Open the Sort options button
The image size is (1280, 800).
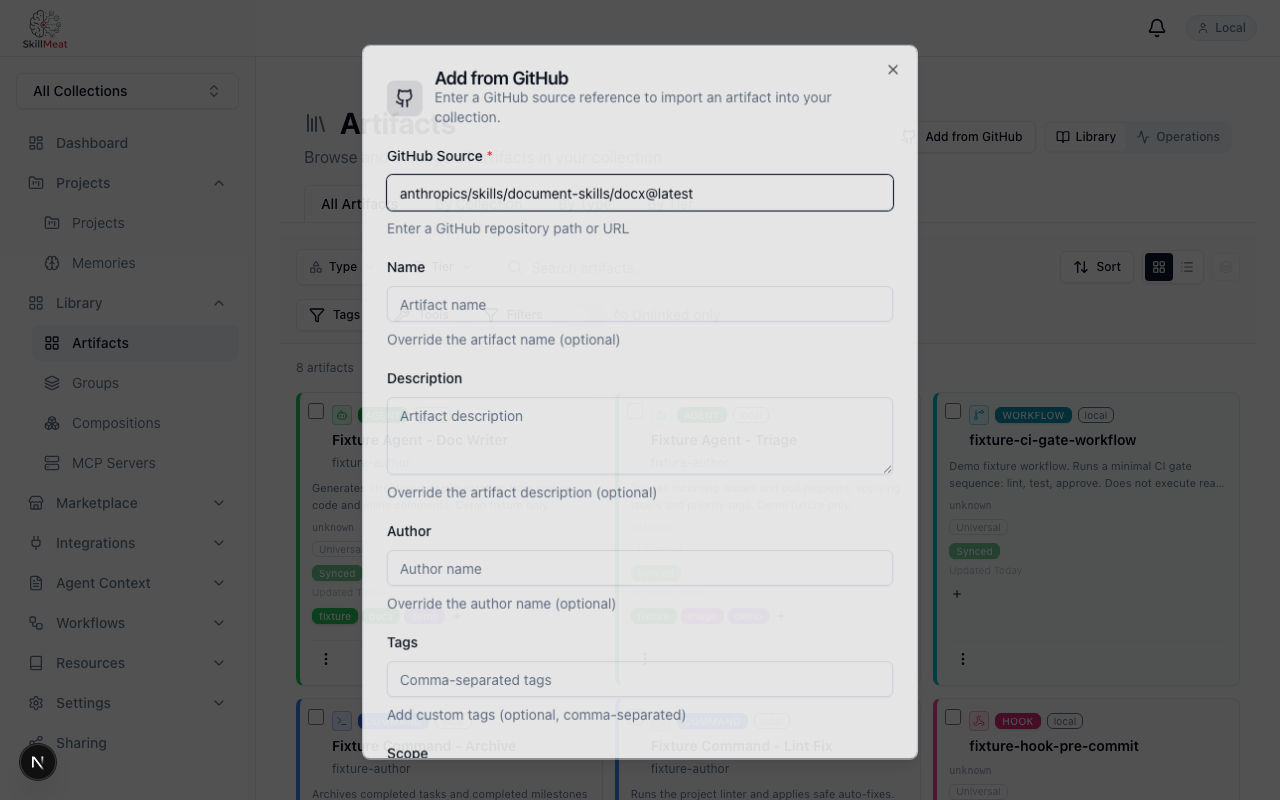coord(1097,267)
